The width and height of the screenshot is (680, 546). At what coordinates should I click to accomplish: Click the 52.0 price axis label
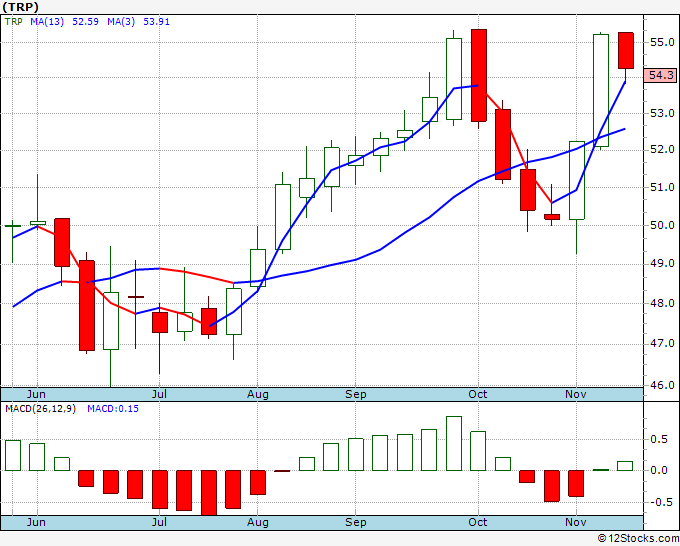click(662, 150)
